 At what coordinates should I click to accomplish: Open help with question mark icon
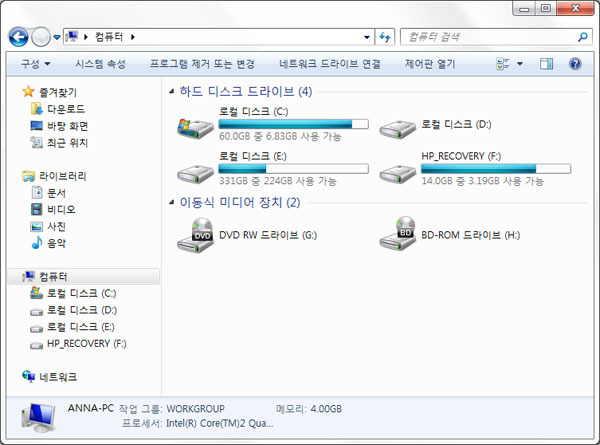pyautogui.click(x=575, y=64)
